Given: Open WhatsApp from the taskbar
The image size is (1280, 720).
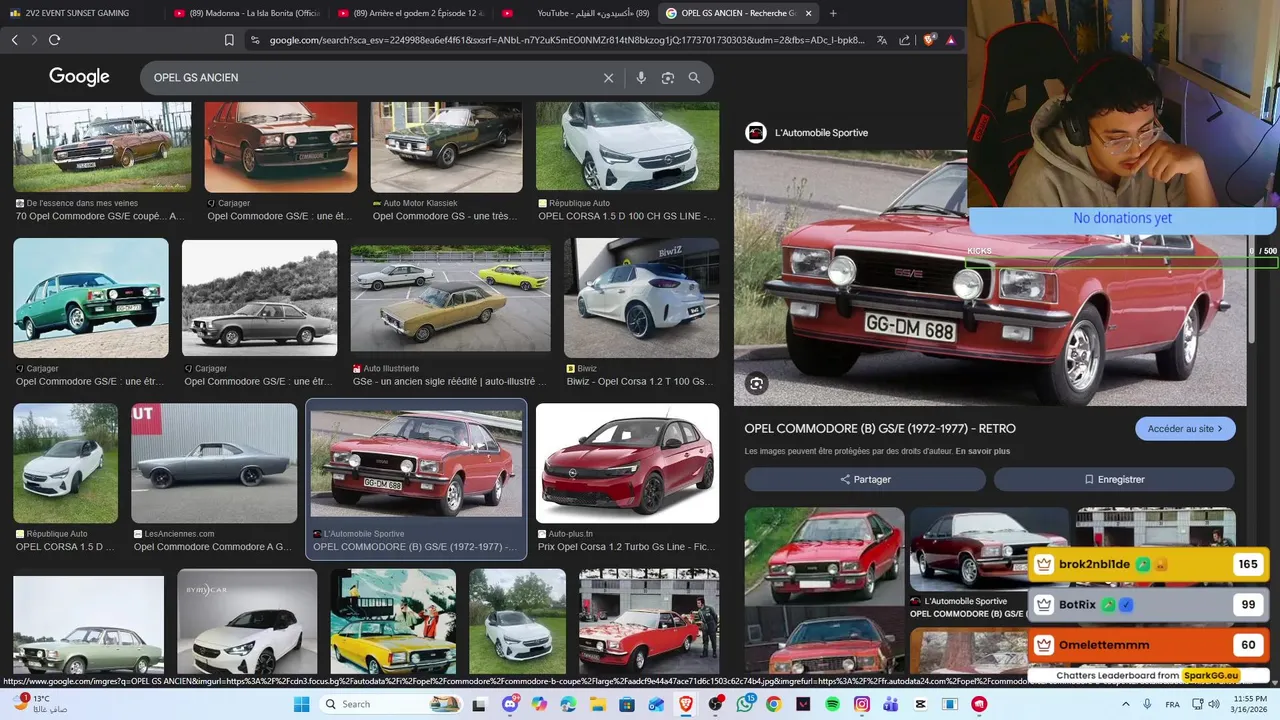Looking at the screenshot, I should point(745,704).
